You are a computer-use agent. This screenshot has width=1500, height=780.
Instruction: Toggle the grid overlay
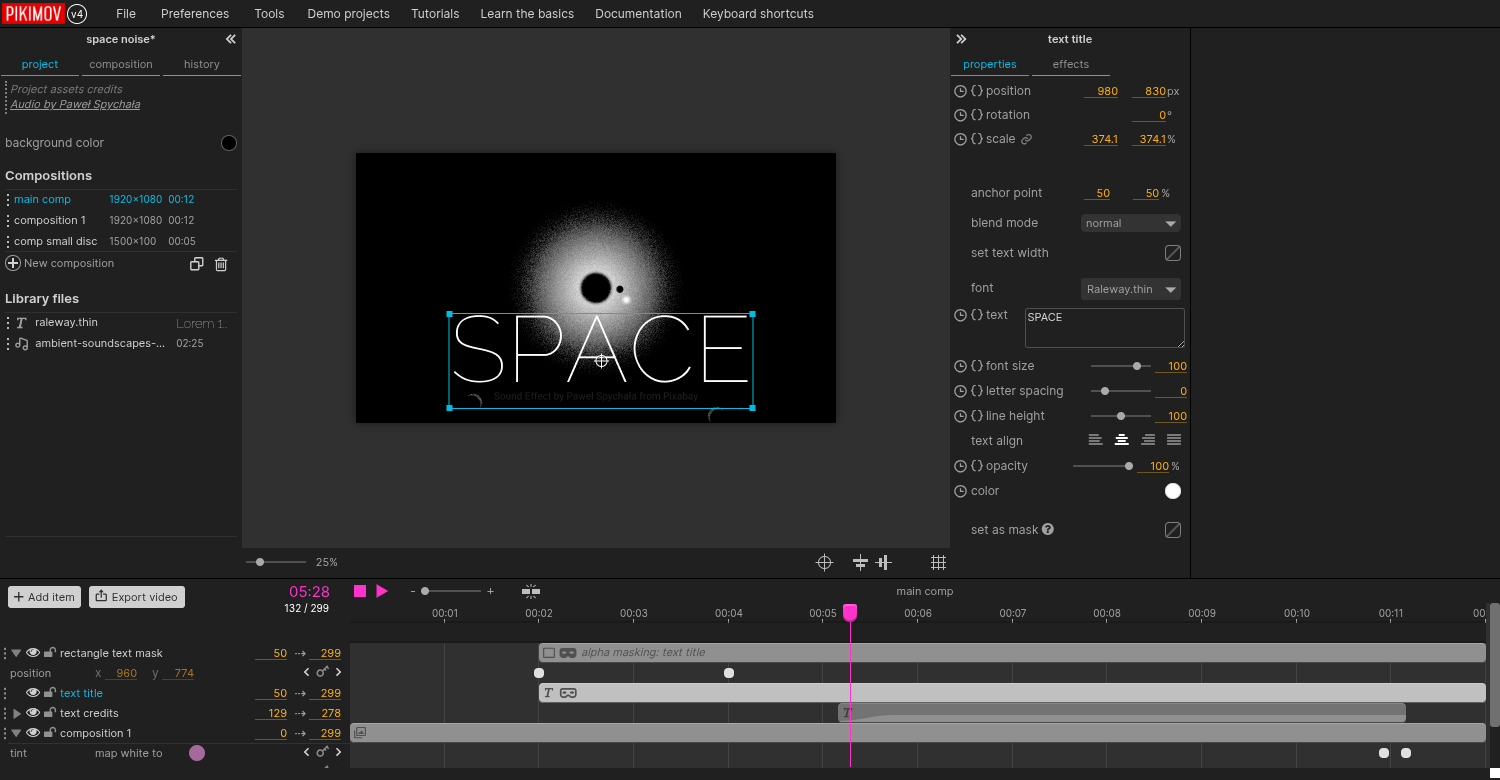point(938,563)
